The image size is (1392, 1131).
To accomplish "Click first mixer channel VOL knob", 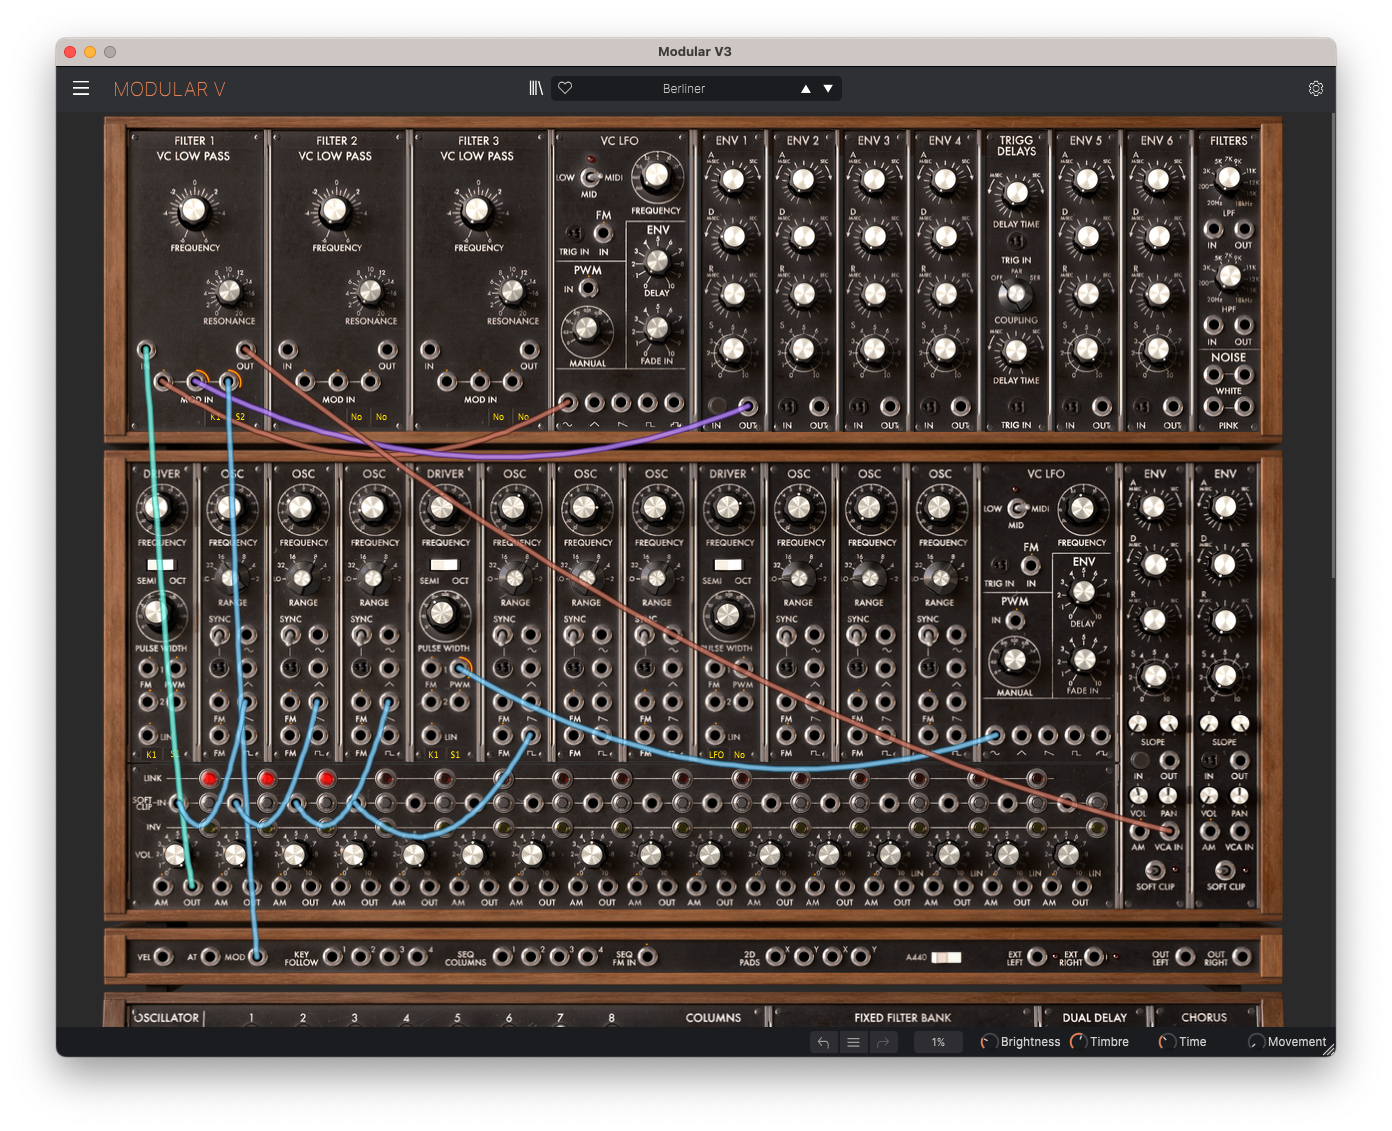I will pyautogui.click(x=175, y=854).
